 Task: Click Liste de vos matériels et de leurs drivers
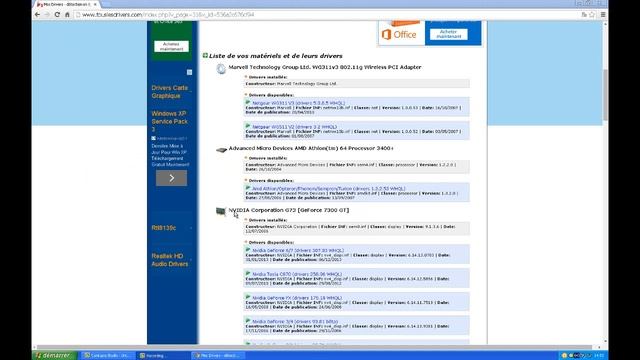pyautogui.click(x=276, y=56)
